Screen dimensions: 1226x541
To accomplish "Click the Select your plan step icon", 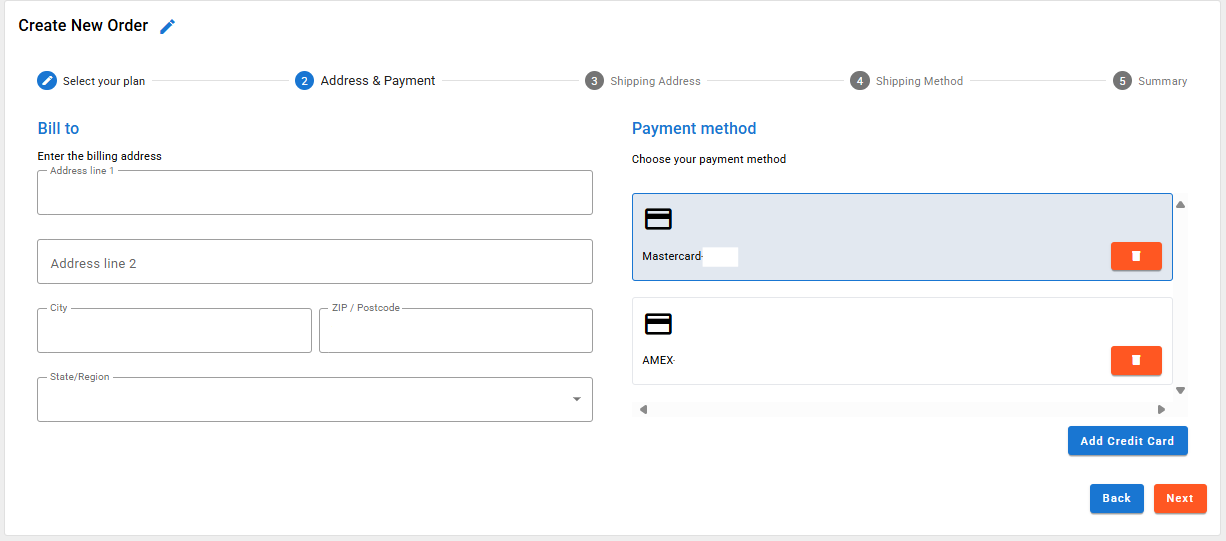I will 47,81.
